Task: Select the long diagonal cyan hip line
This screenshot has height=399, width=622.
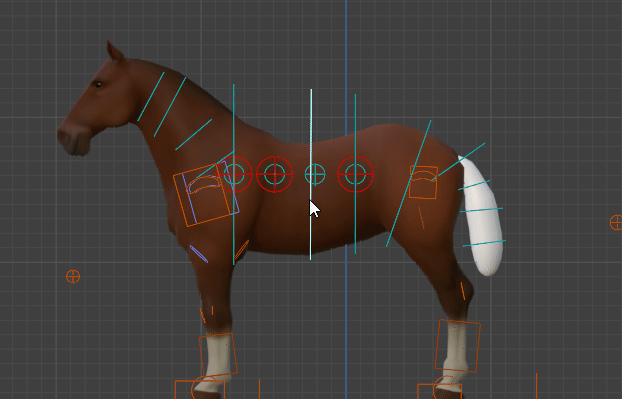Action: (x=408, y=184)
